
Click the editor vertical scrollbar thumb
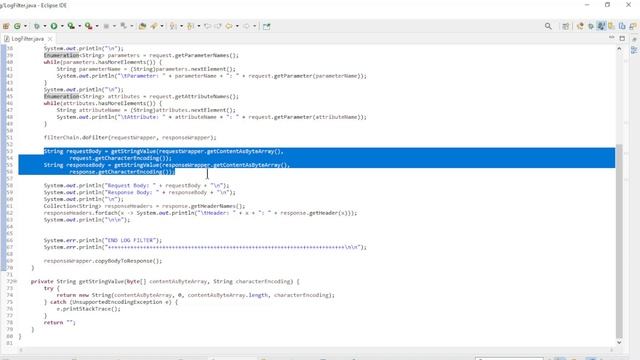[x=619, y=241]
